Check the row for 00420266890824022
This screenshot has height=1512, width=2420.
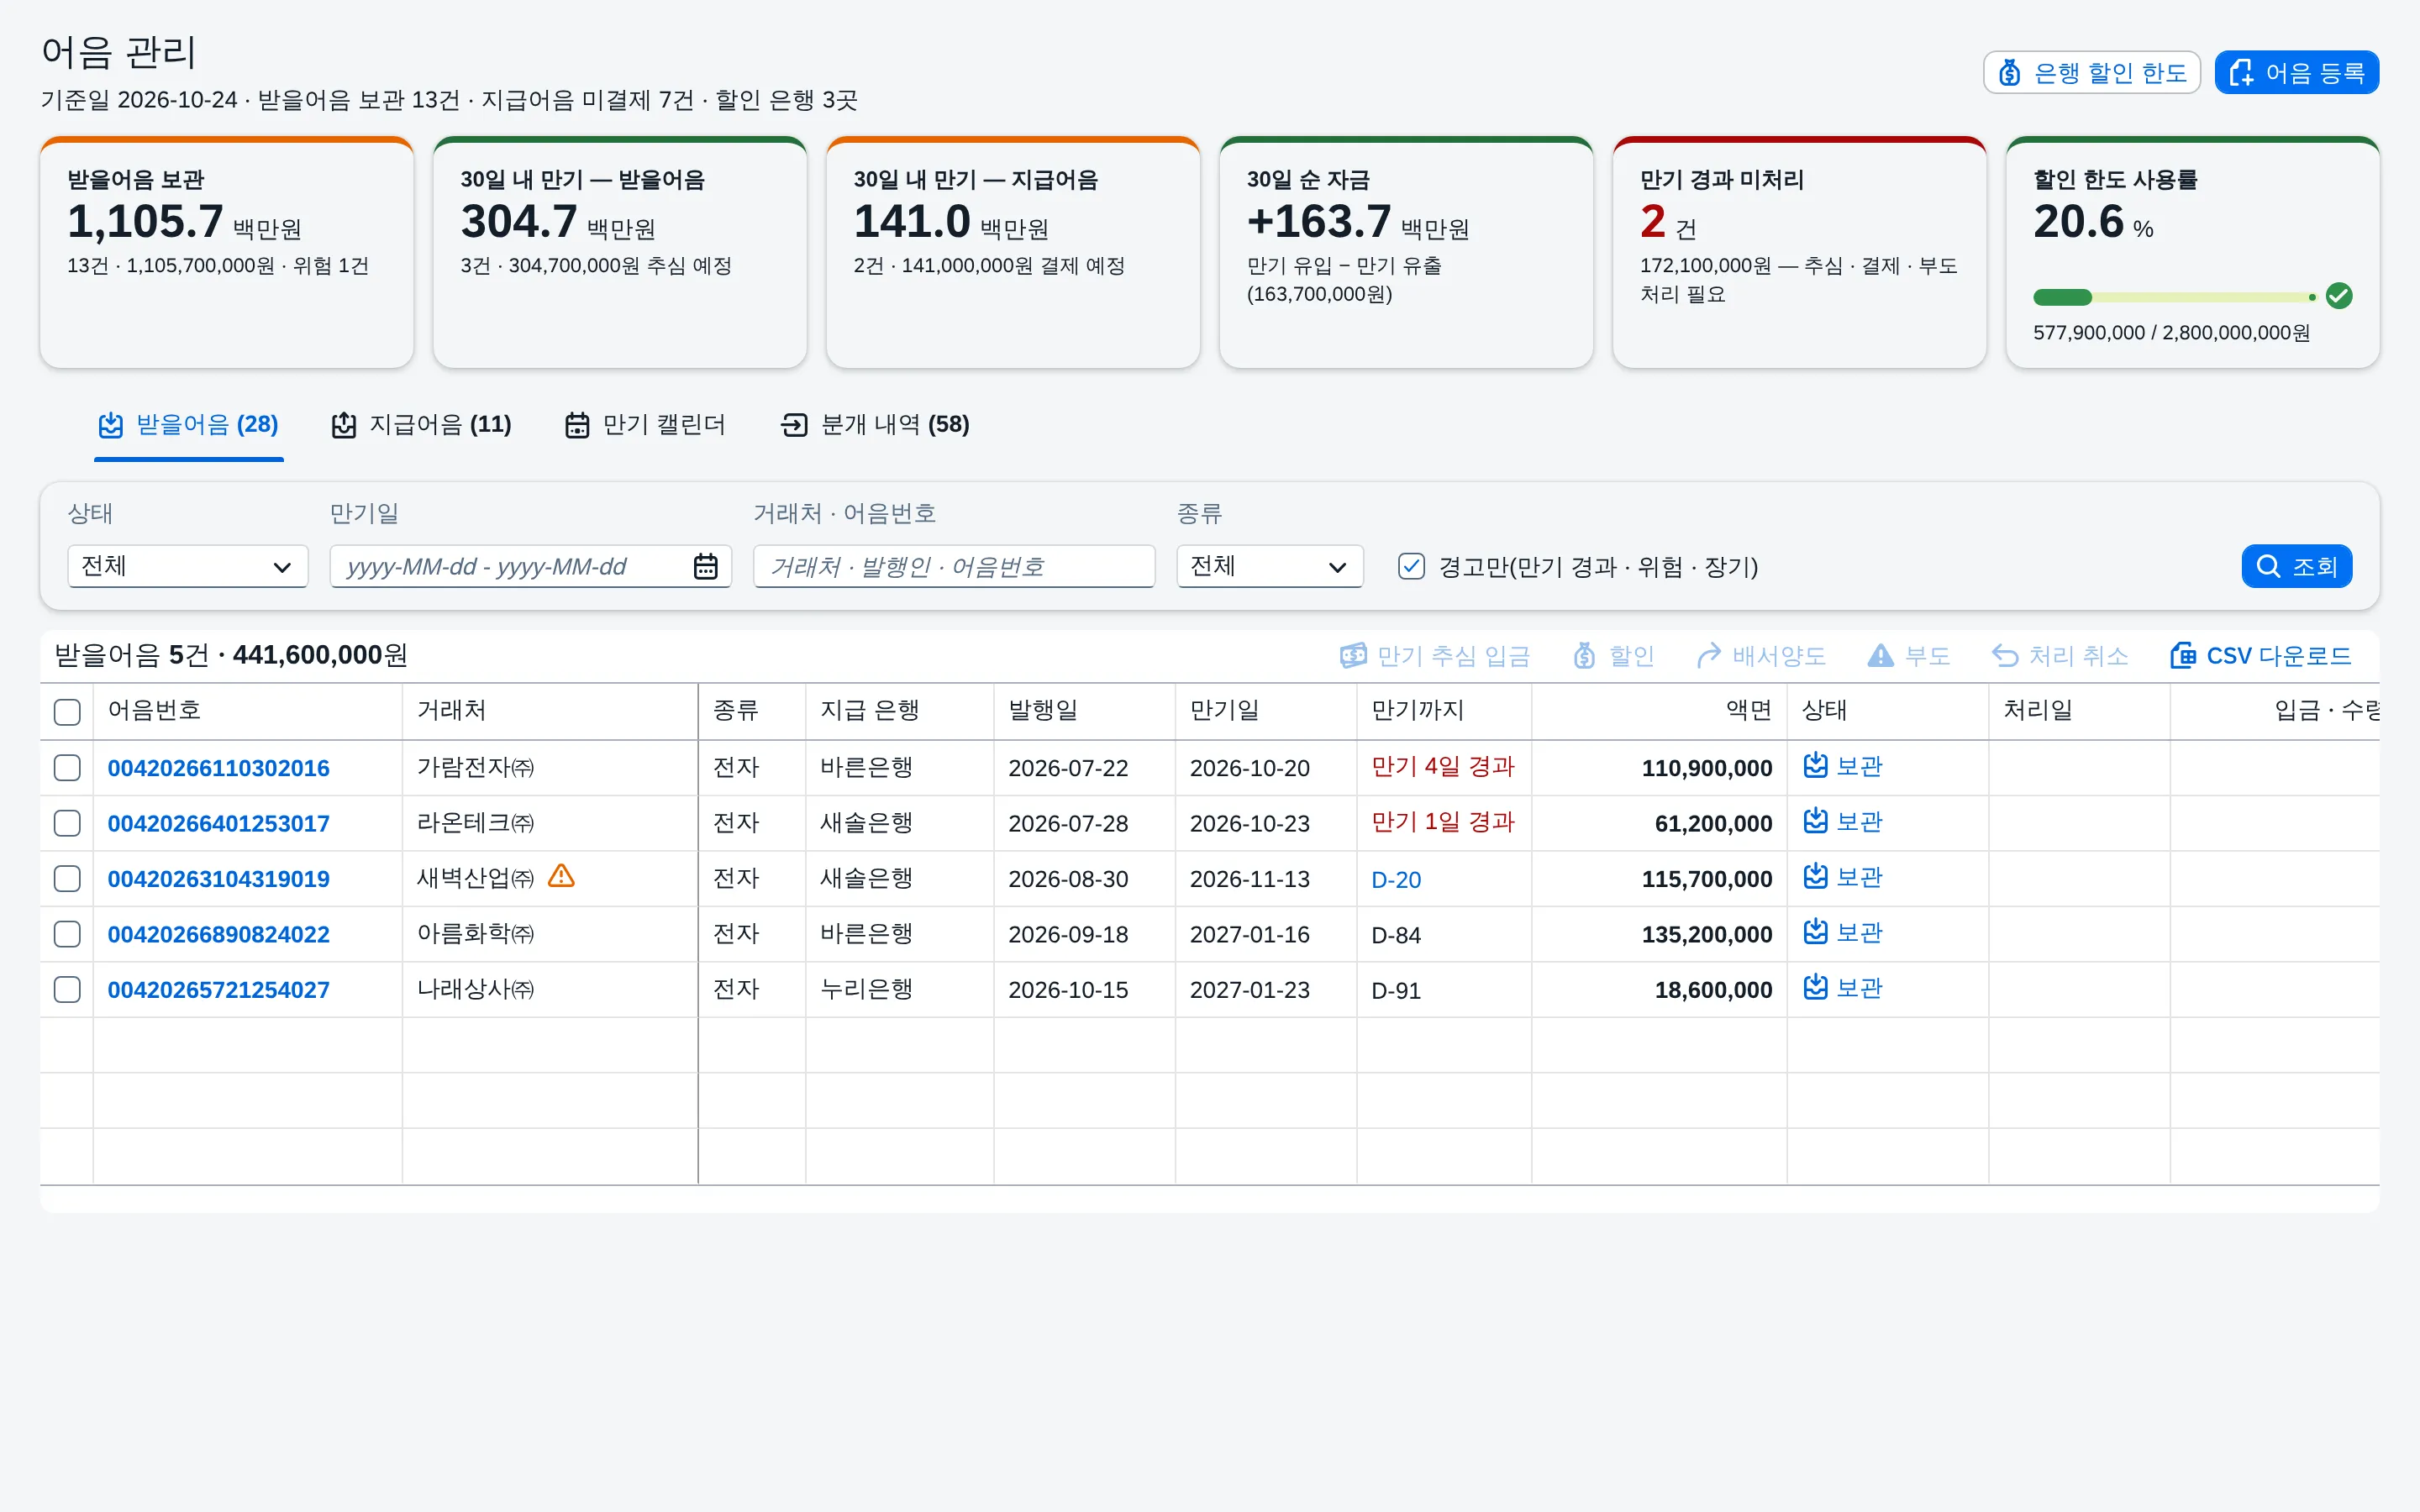pos(67,934)
